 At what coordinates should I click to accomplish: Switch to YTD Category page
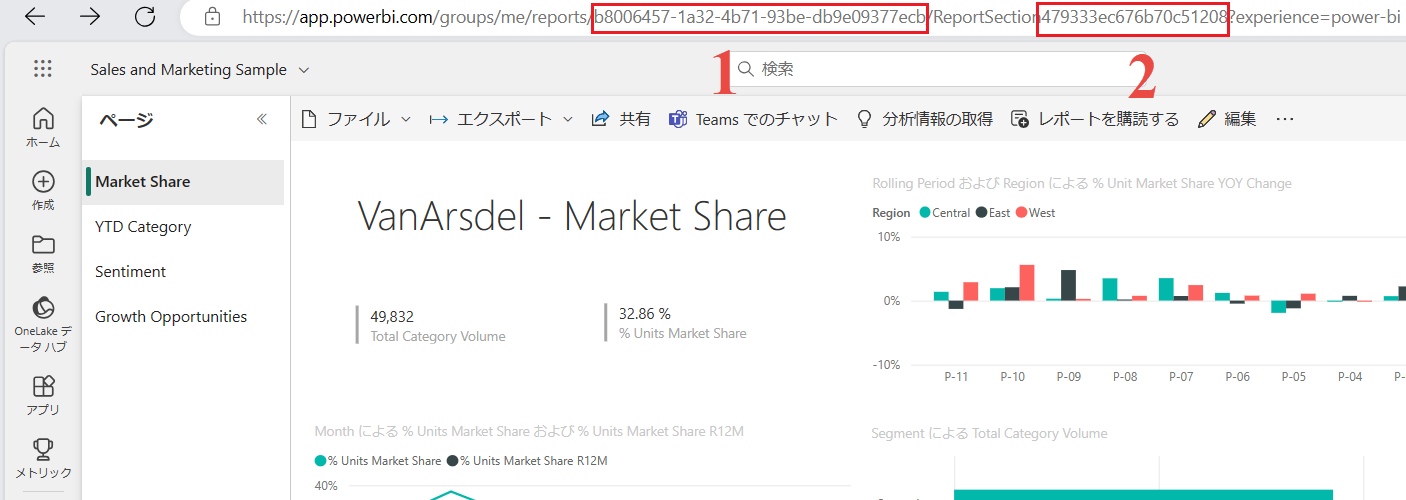(184, 227)
